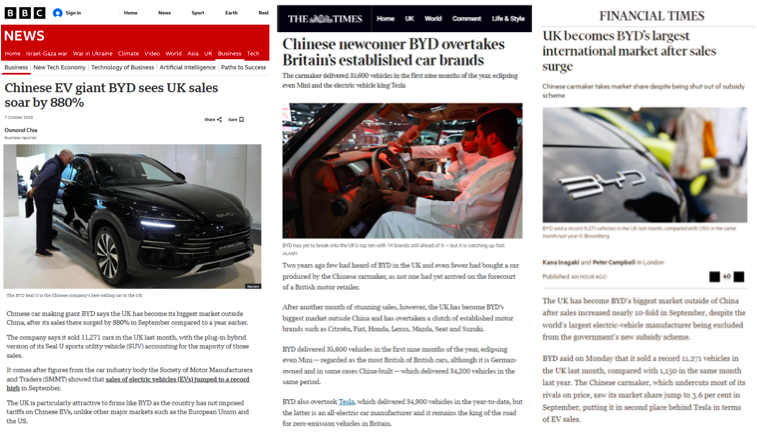Click the BBC logo blocks
This screenshot has height=433, width=757.
coord(25,13)
